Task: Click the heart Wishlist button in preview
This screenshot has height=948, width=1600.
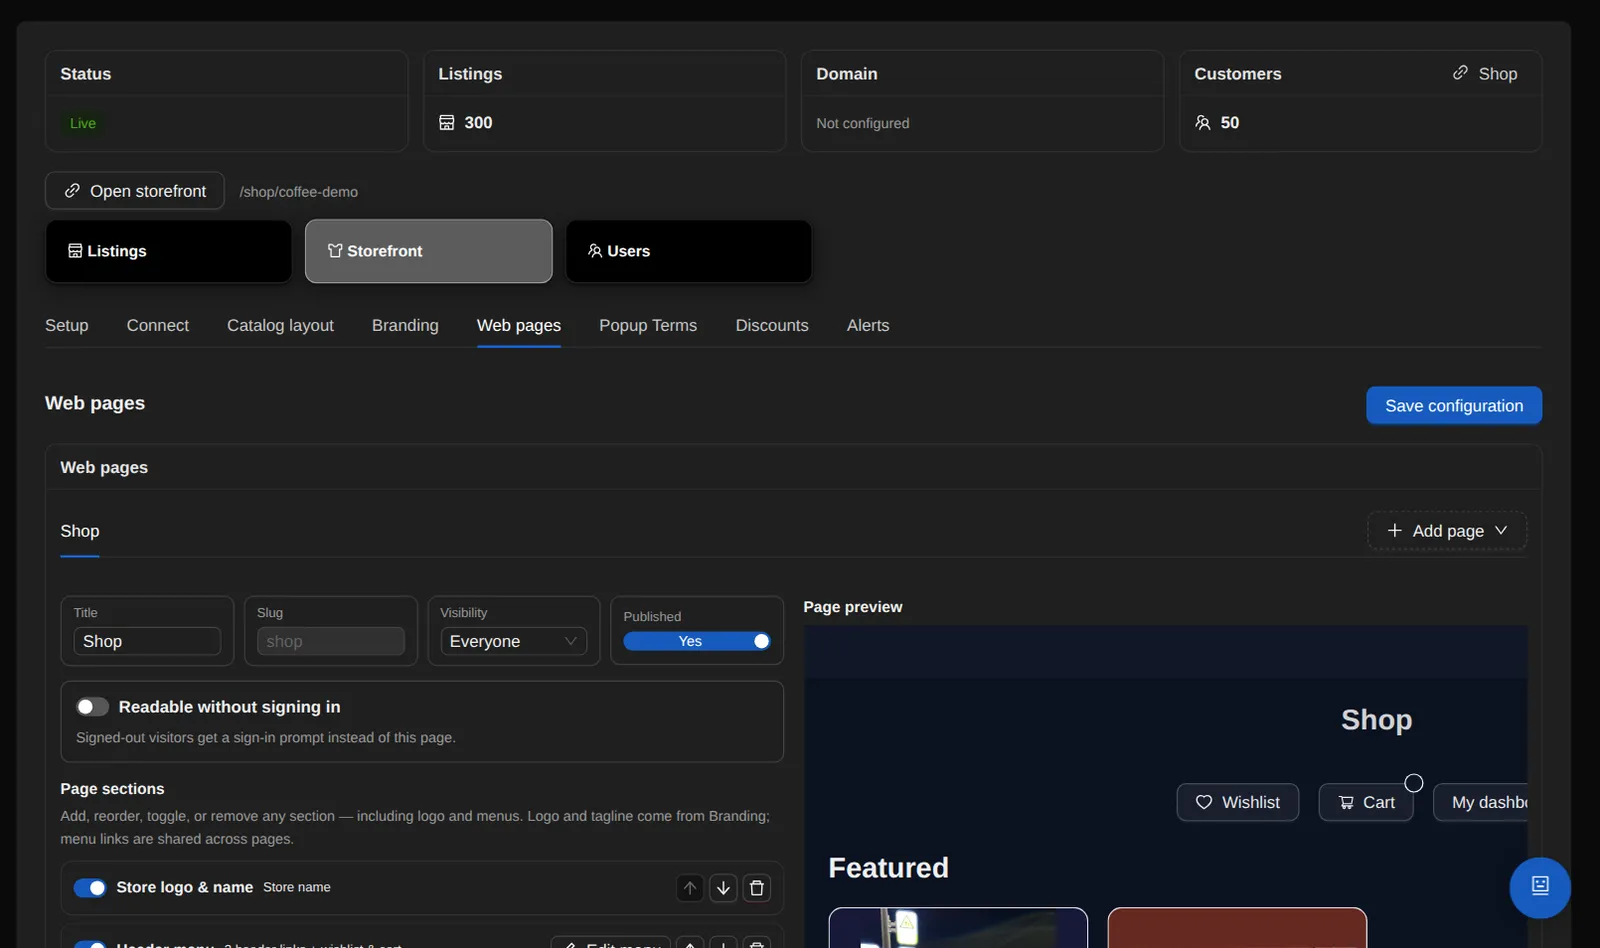Action: point(1237,802)
